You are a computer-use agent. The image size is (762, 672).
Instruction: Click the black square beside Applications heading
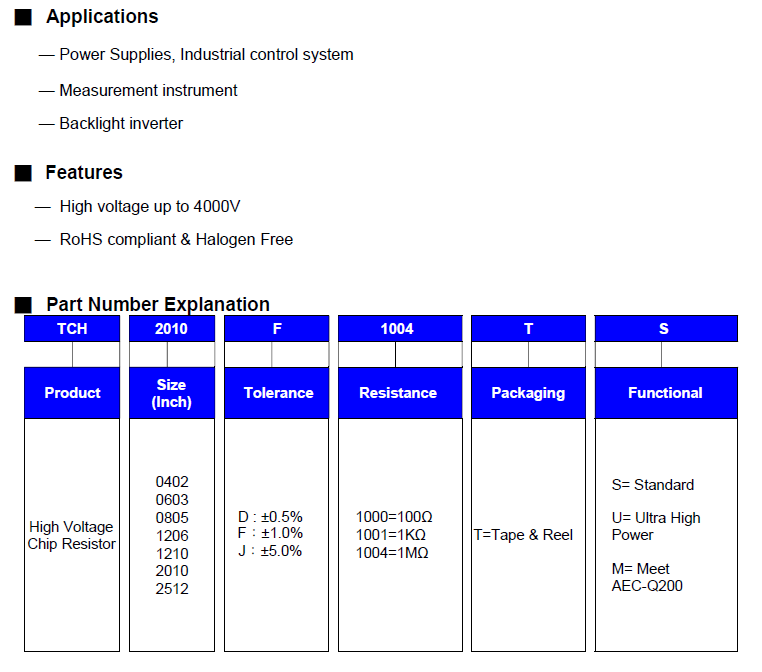coord(23,18)
